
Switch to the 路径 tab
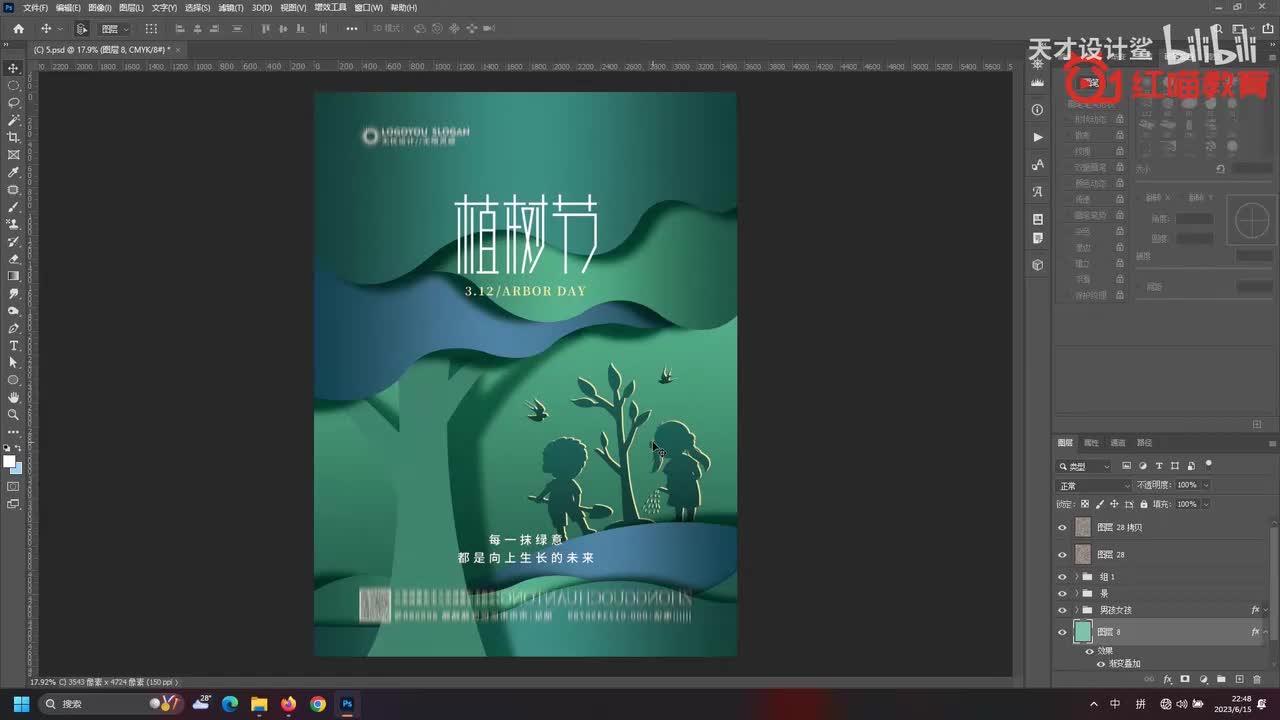coord(1145,443)
